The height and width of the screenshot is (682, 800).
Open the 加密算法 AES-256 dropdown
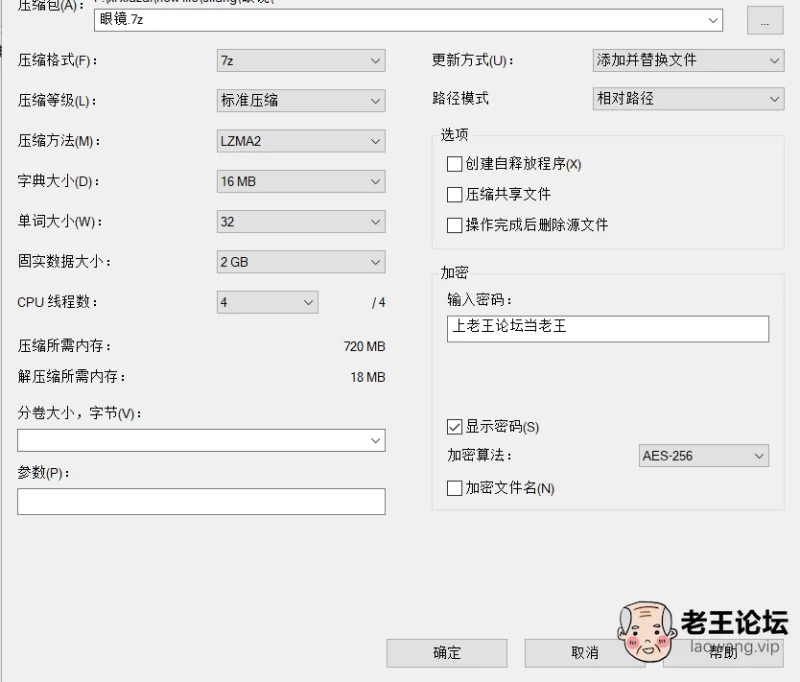704,456
